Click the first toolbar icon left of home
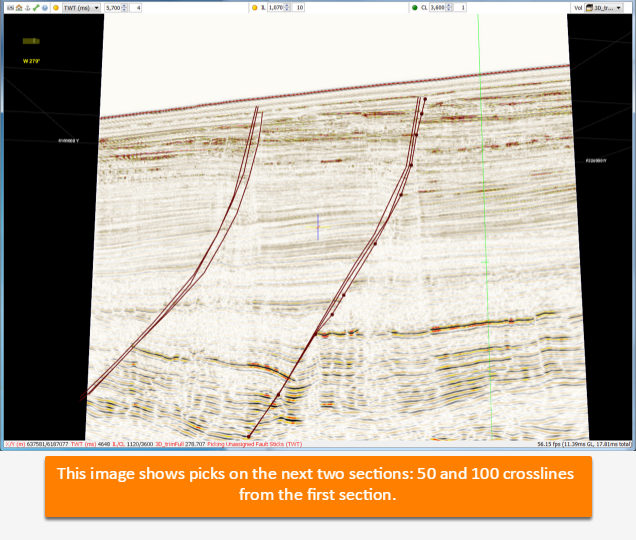Viewport: 636px width, 540px height. (10, 8)
